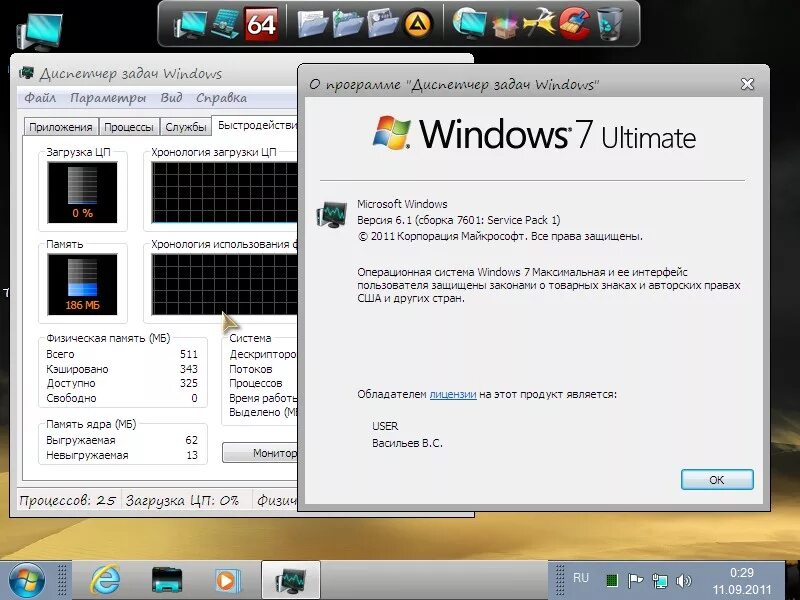Click the Всего value 511
Image resolution: width=800 pixels, height=600 pixels.
[x=189, y=354]
